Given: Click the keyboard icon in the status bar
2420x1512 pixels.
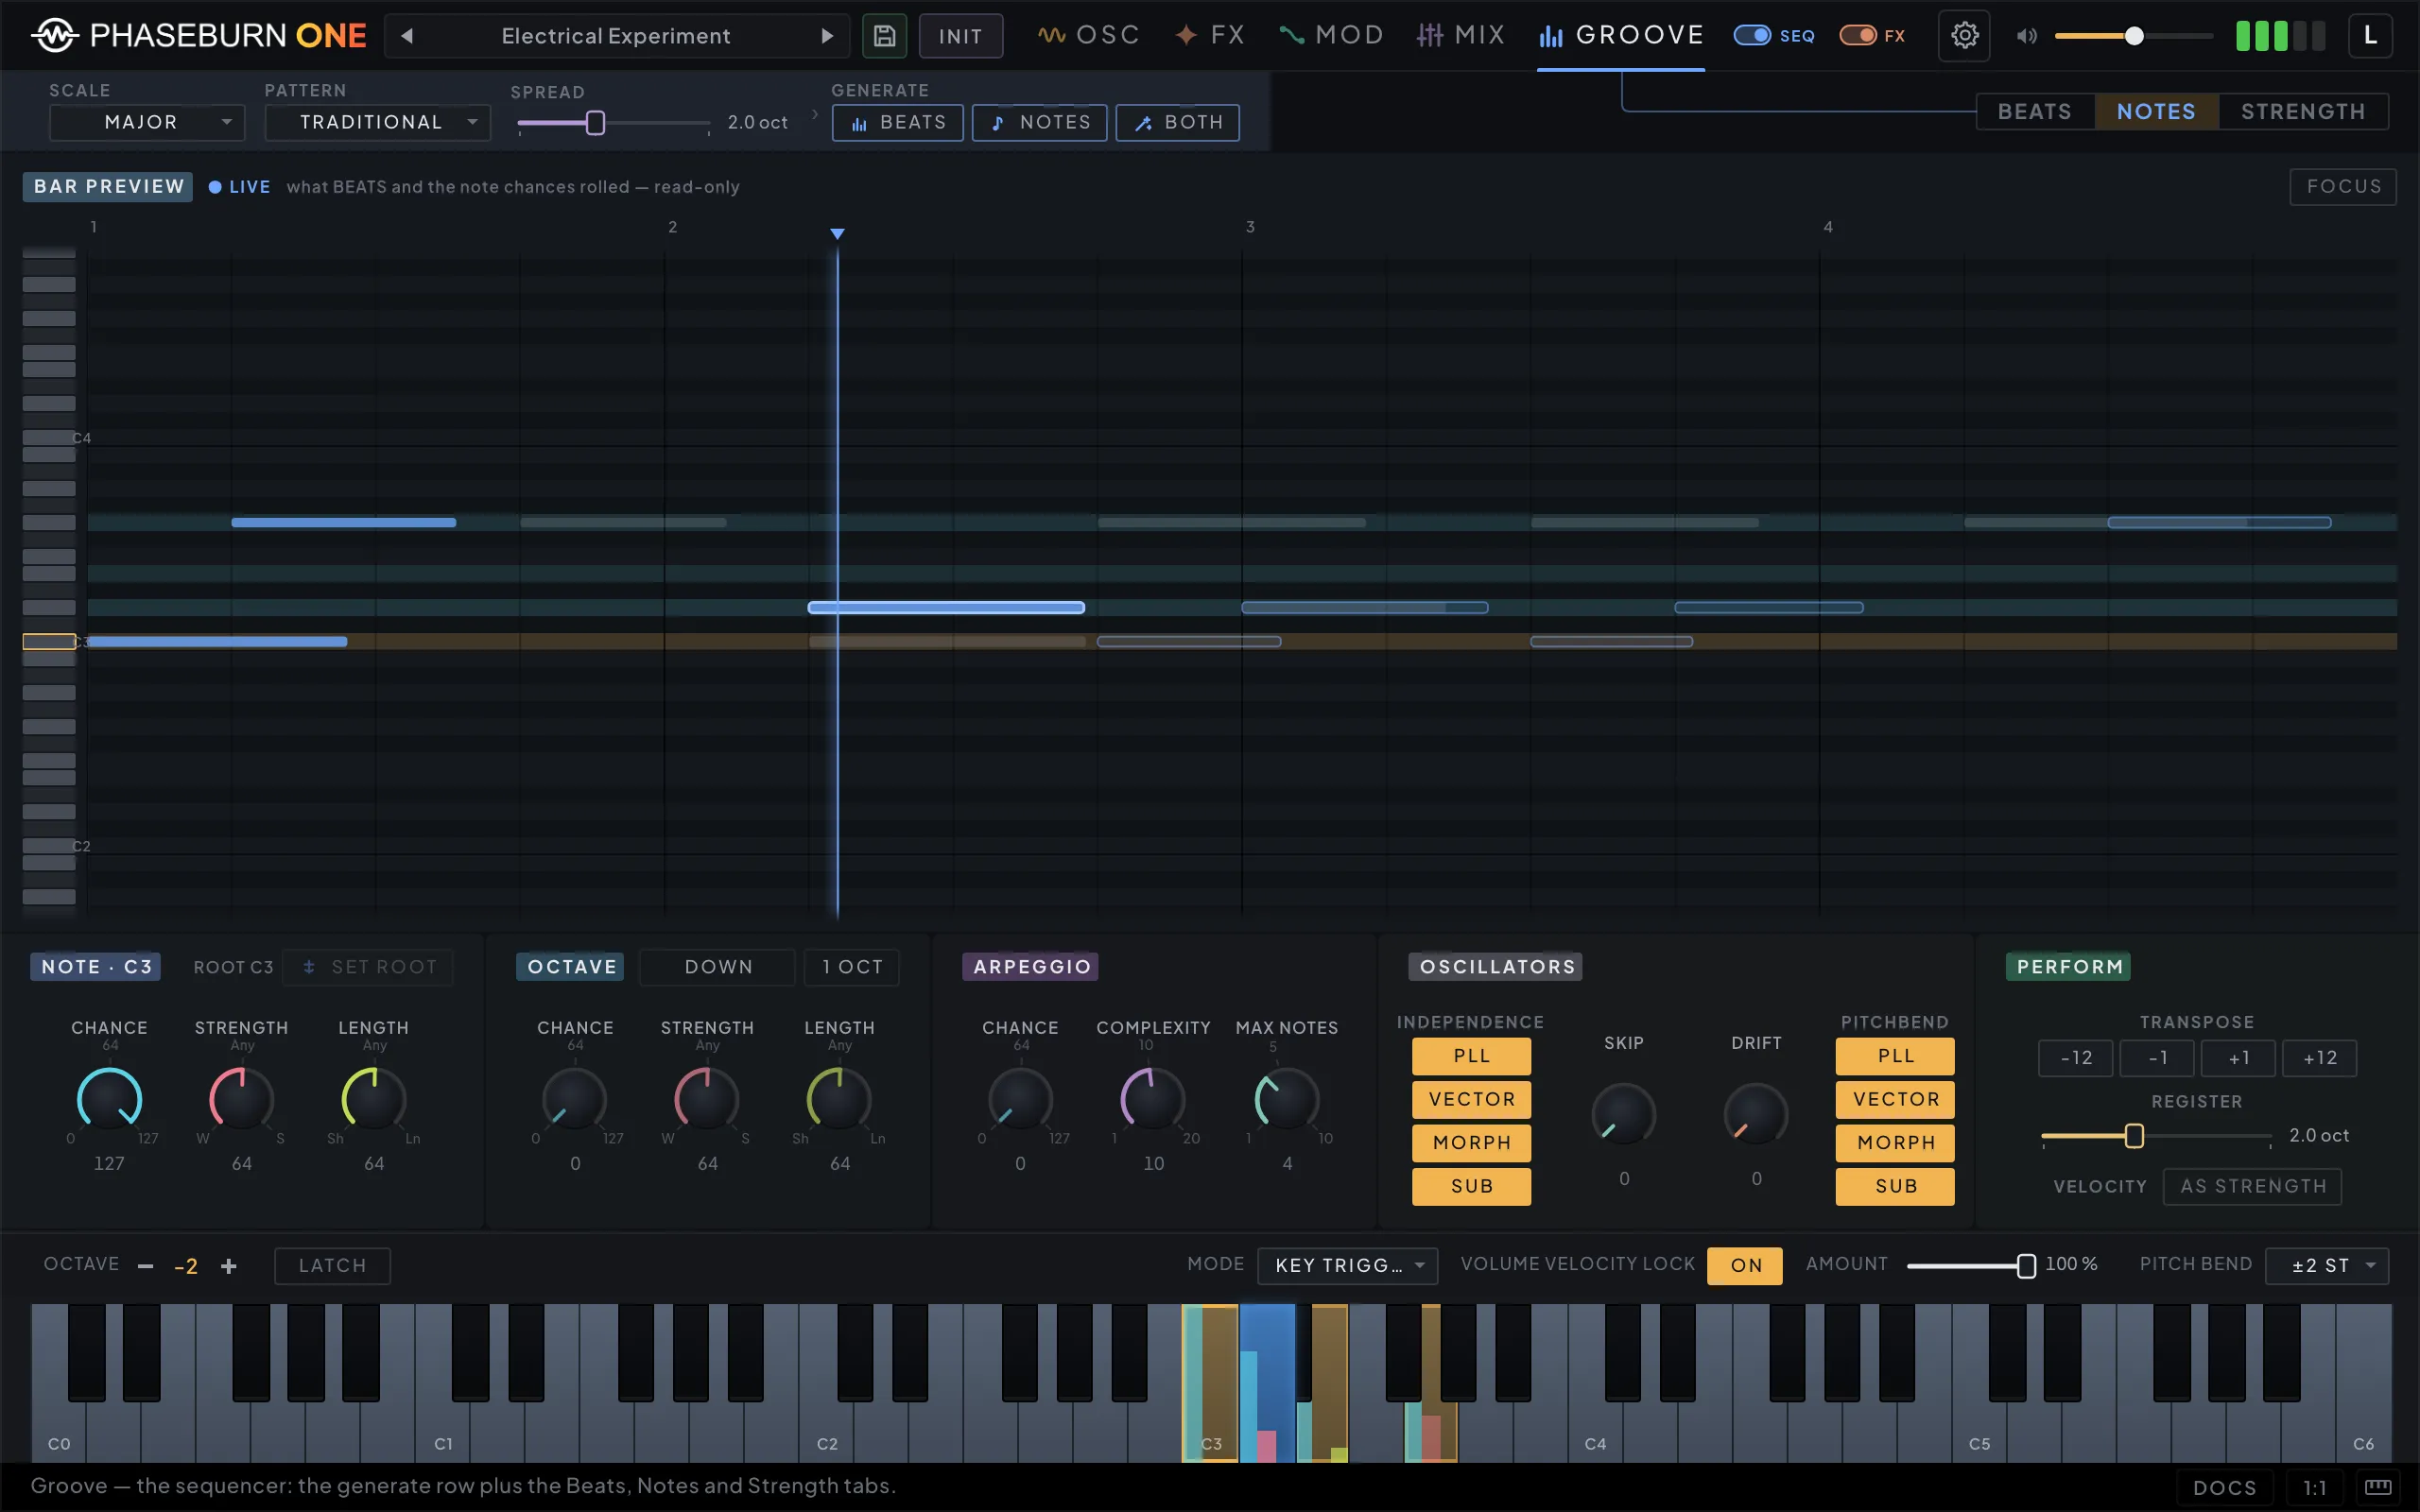Looking at the screenshot, I should [x=2378, y=1487].
